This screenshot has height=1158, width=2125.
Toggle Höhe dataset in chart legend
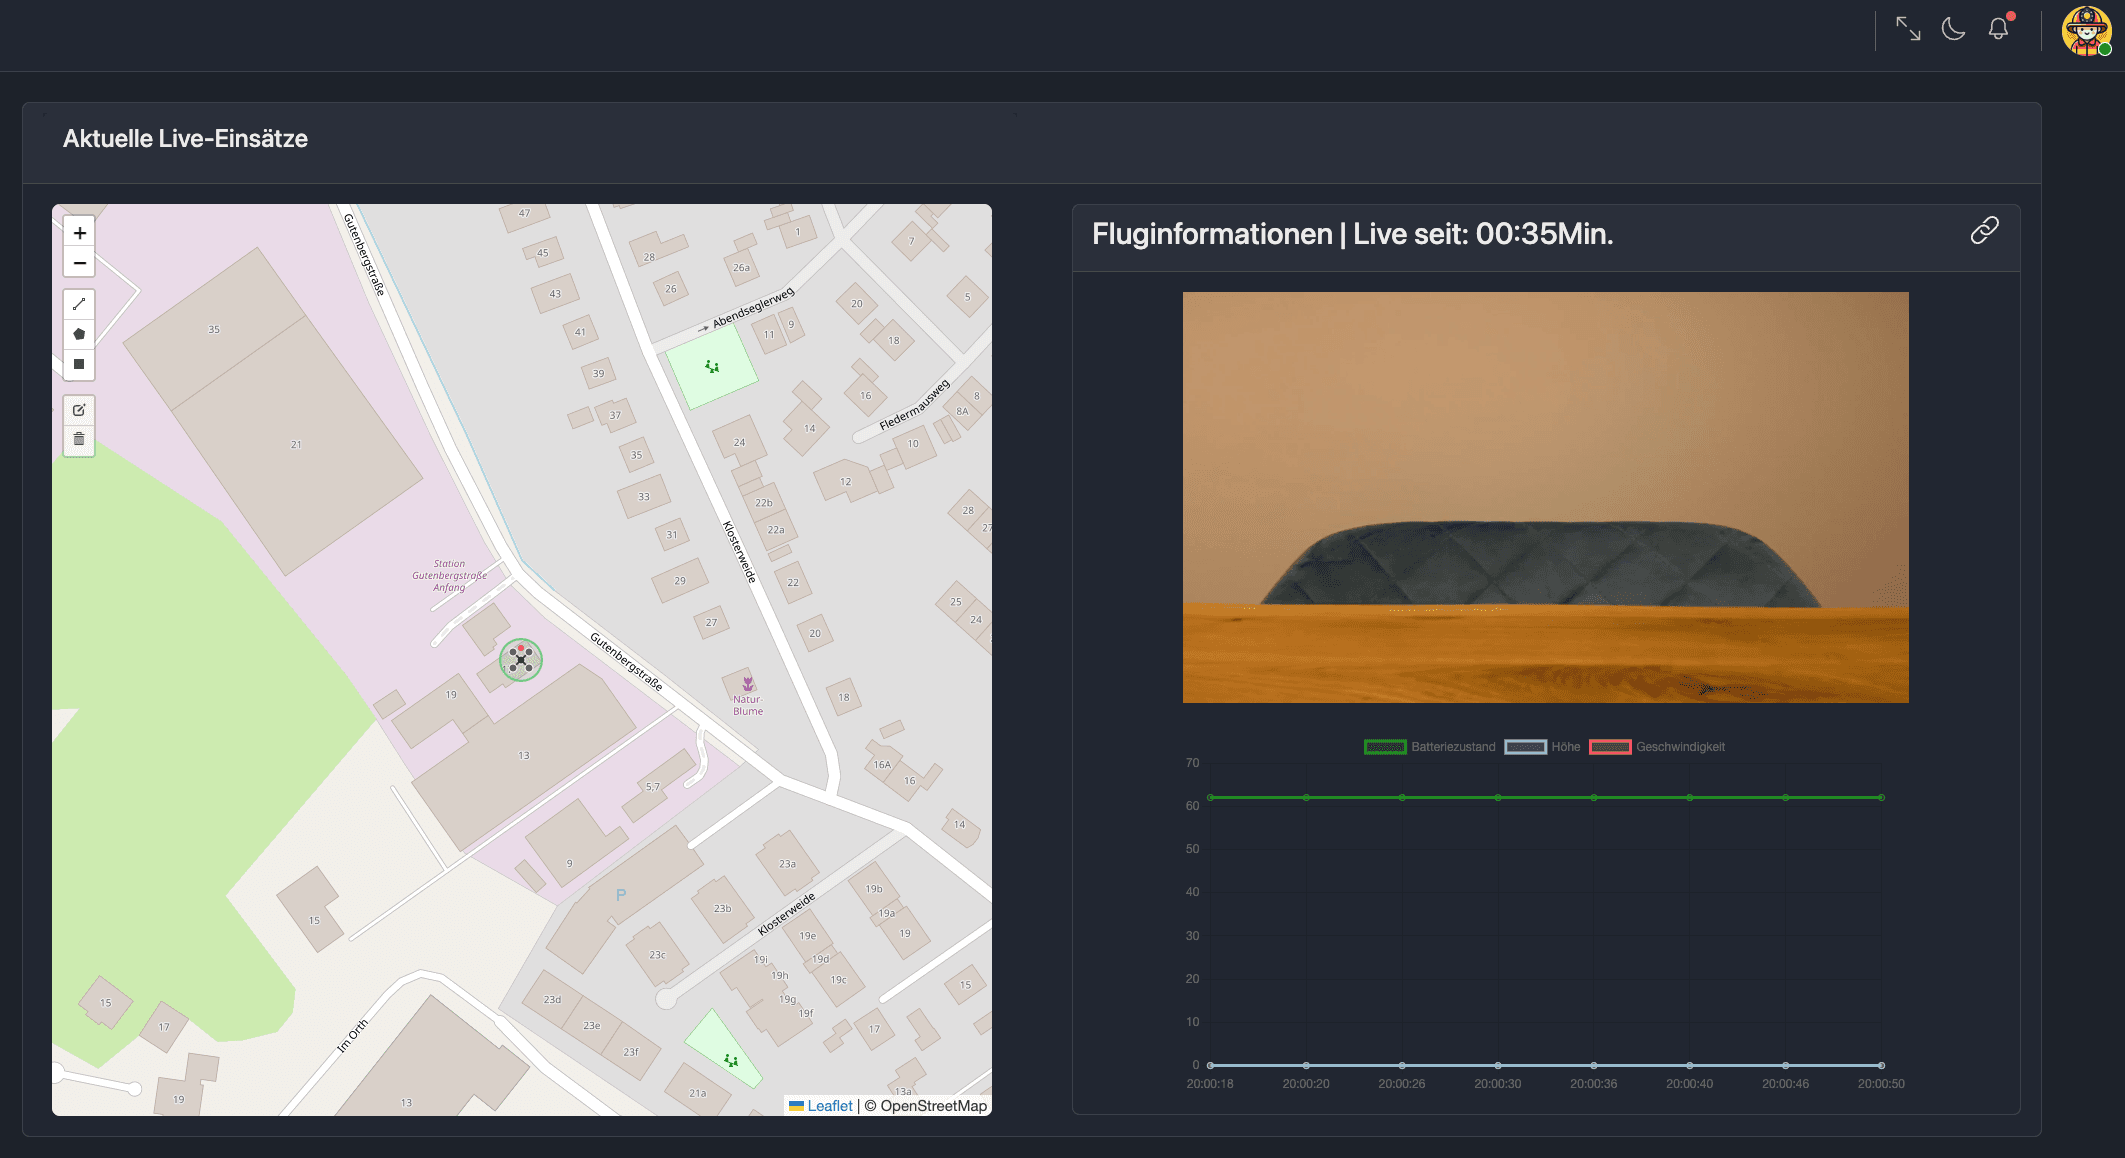1543,747
